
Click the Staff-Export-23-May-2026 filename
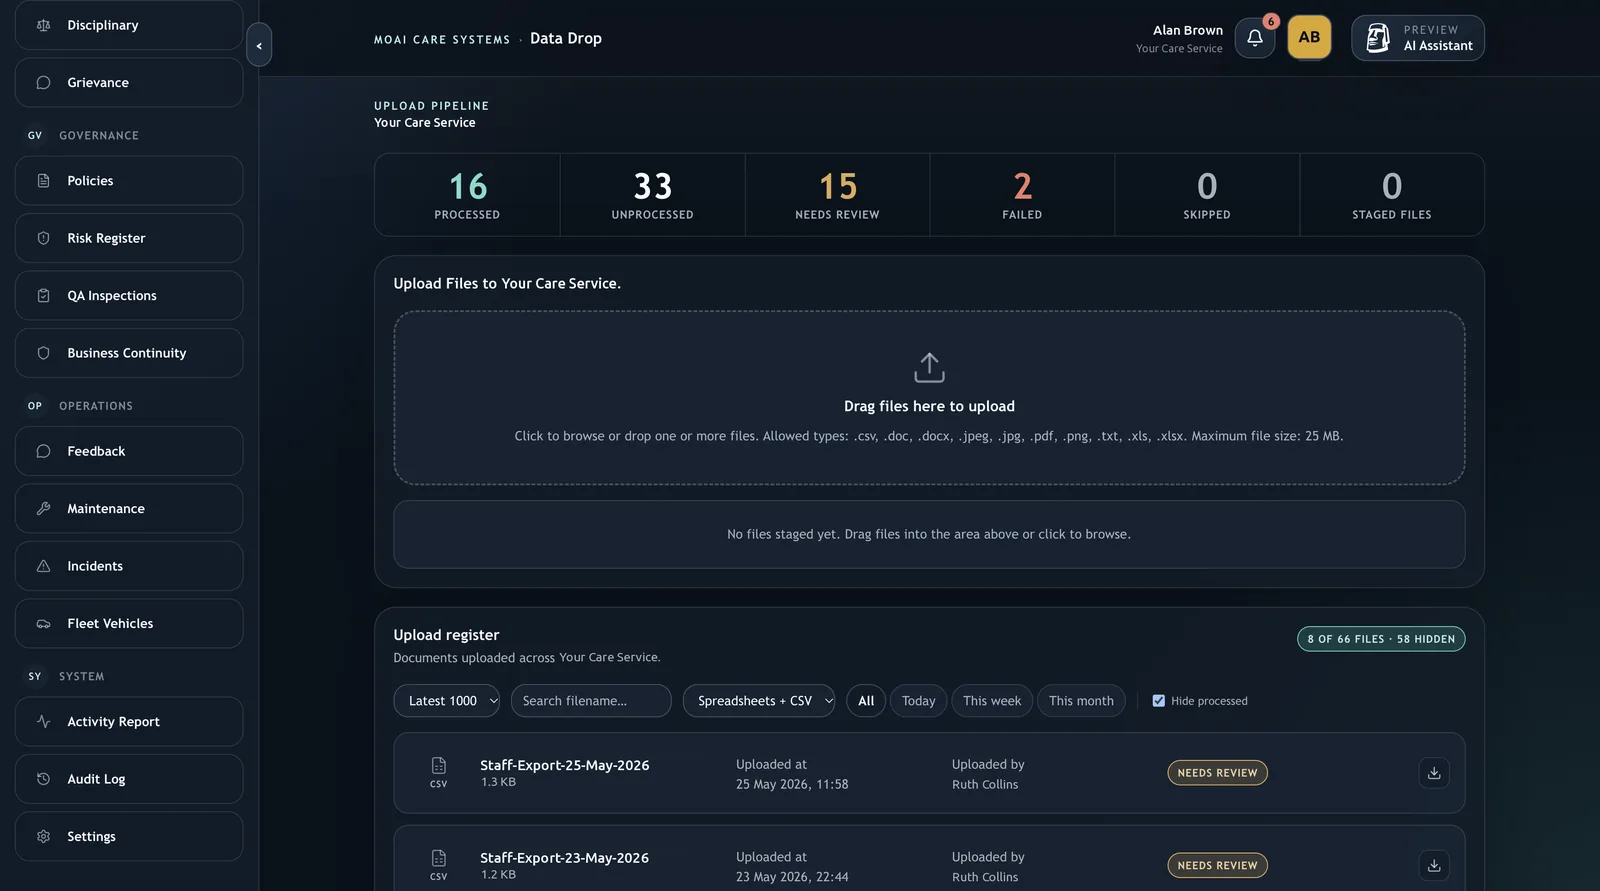tap(564, 858)
